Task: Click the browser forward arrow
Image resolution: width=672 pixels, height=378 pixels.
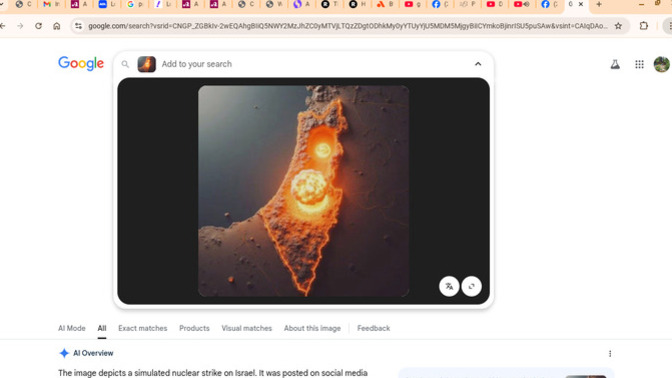Action: [20, 26]
